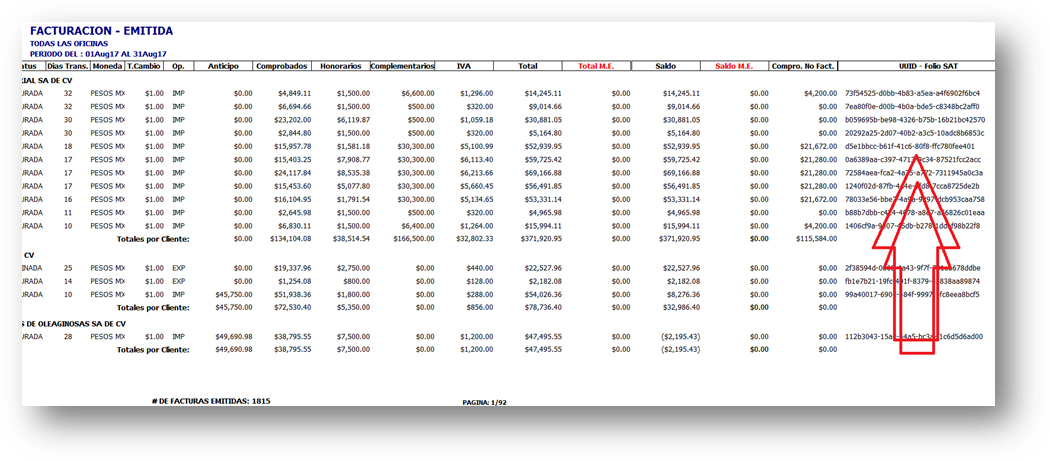Select the Total client sum $78,736.40

coord(544,308)
